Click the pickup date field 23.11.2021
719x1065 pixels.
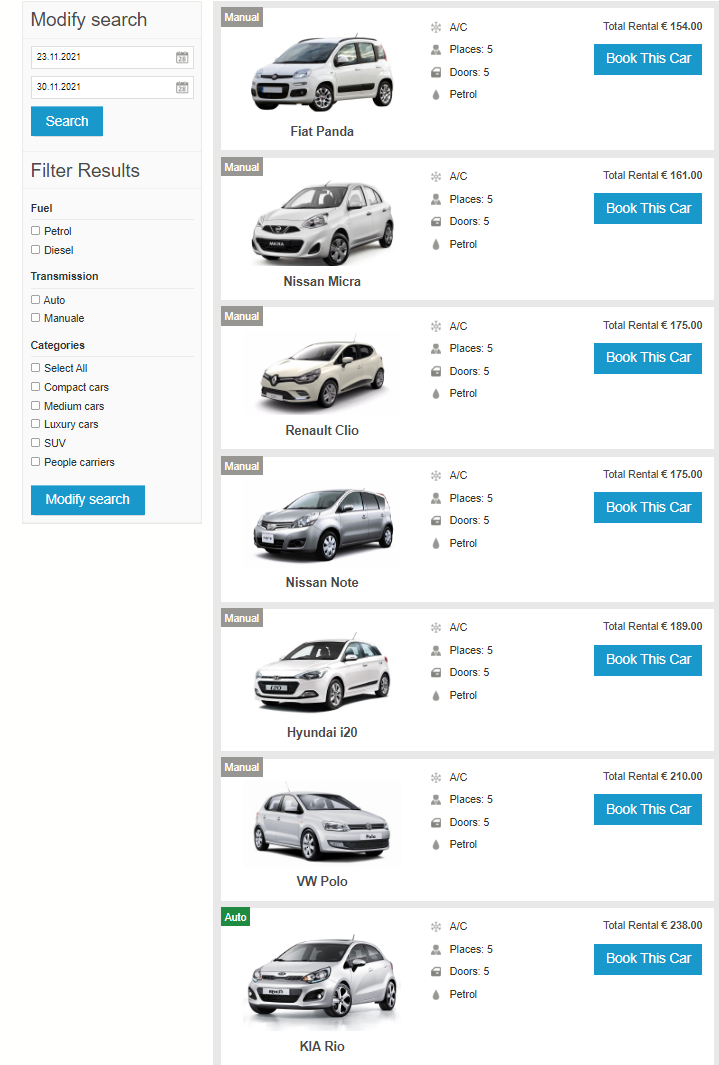tap(112, 58)
